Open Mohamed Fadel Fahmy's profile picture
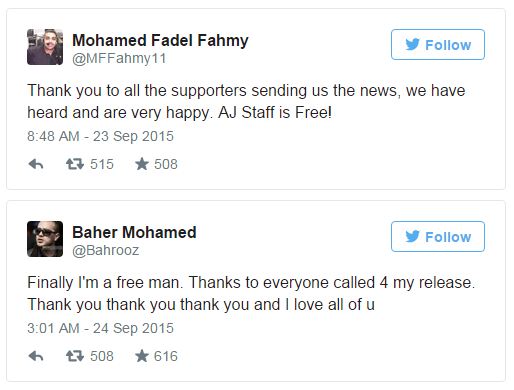 point(45,47)
